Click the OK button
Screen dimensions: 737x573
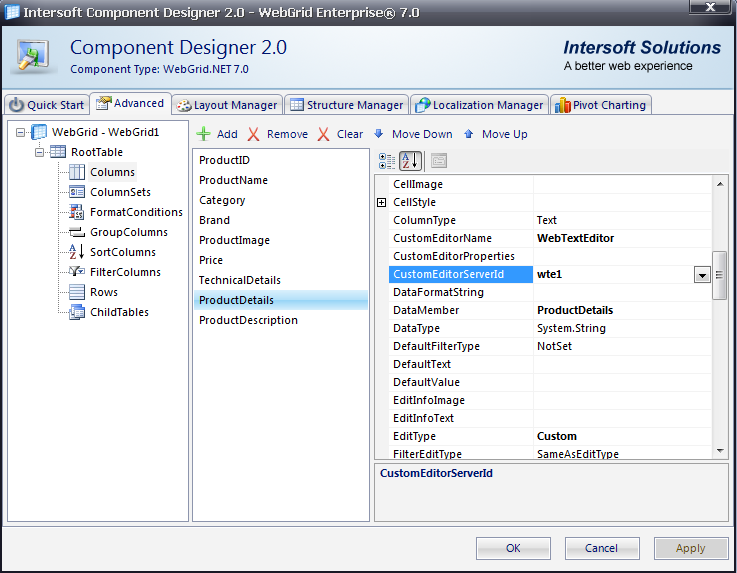click(x=513, y=548)
